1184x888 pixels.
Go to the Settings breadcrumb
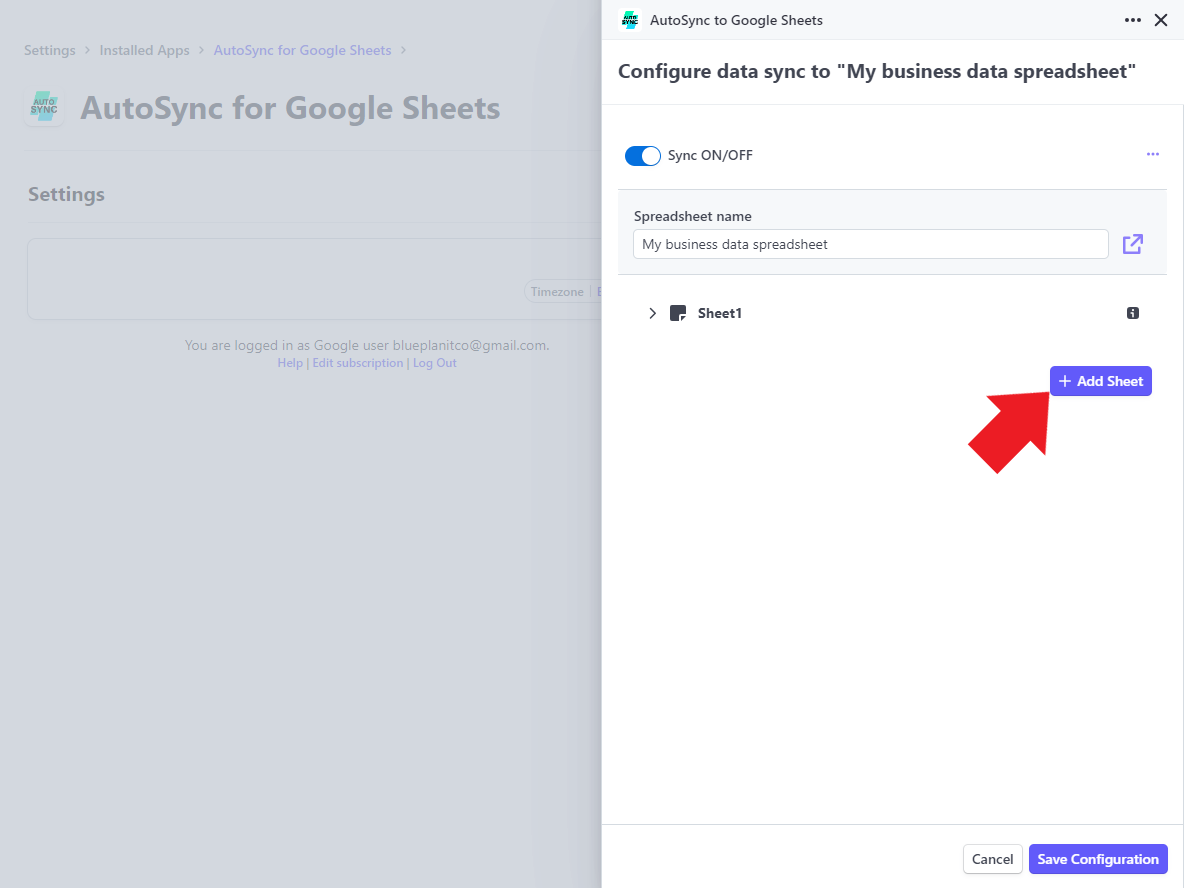(50, 51)
